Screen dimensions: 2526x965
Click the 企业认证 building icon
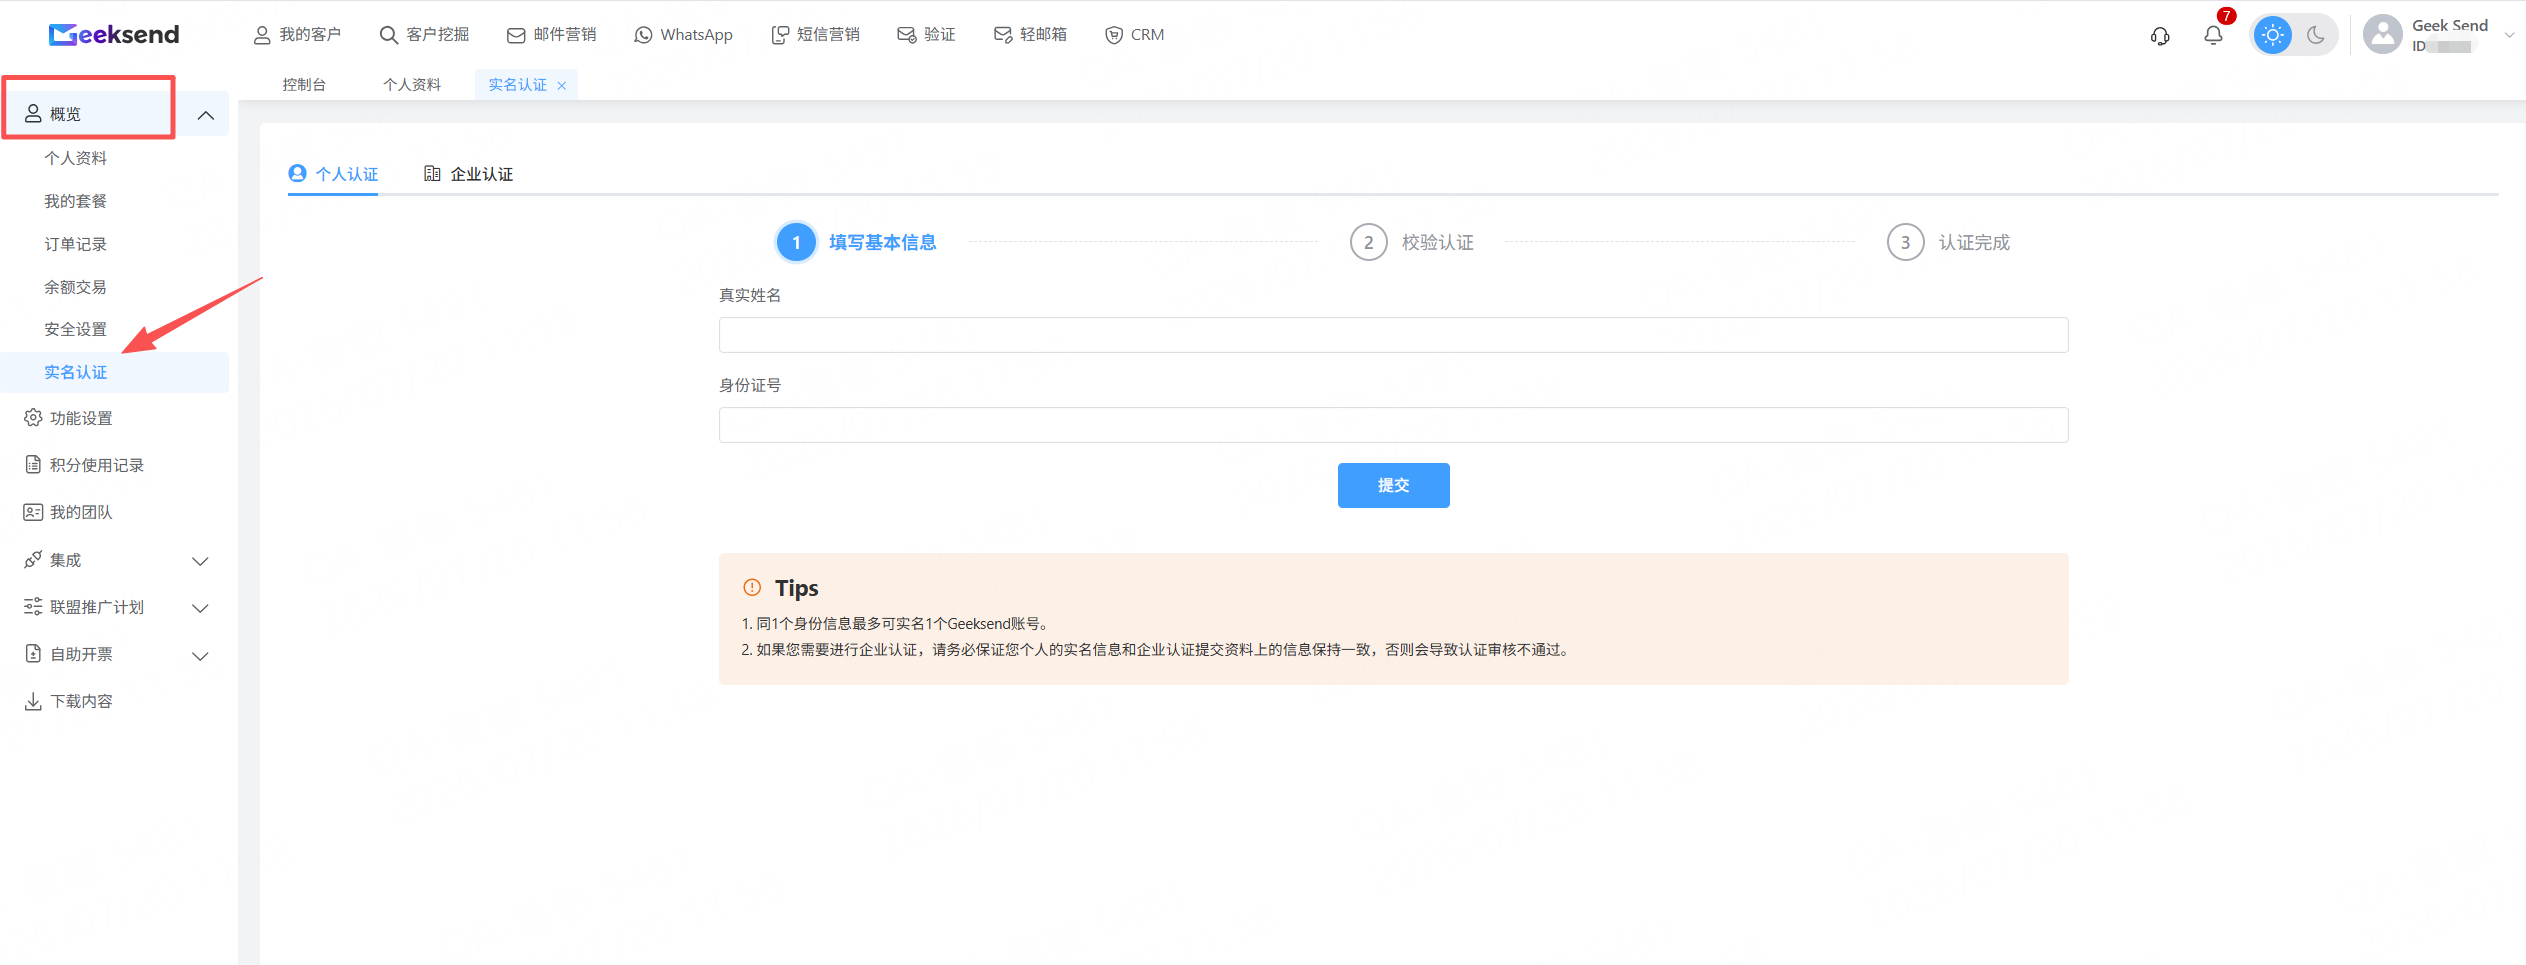432,174
